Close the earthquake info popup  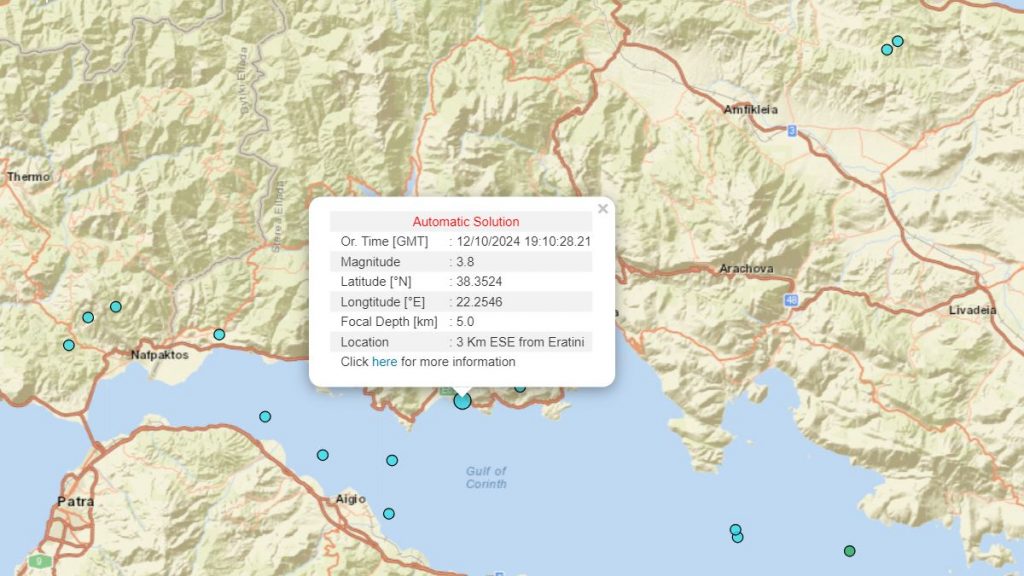pos(602,209)
